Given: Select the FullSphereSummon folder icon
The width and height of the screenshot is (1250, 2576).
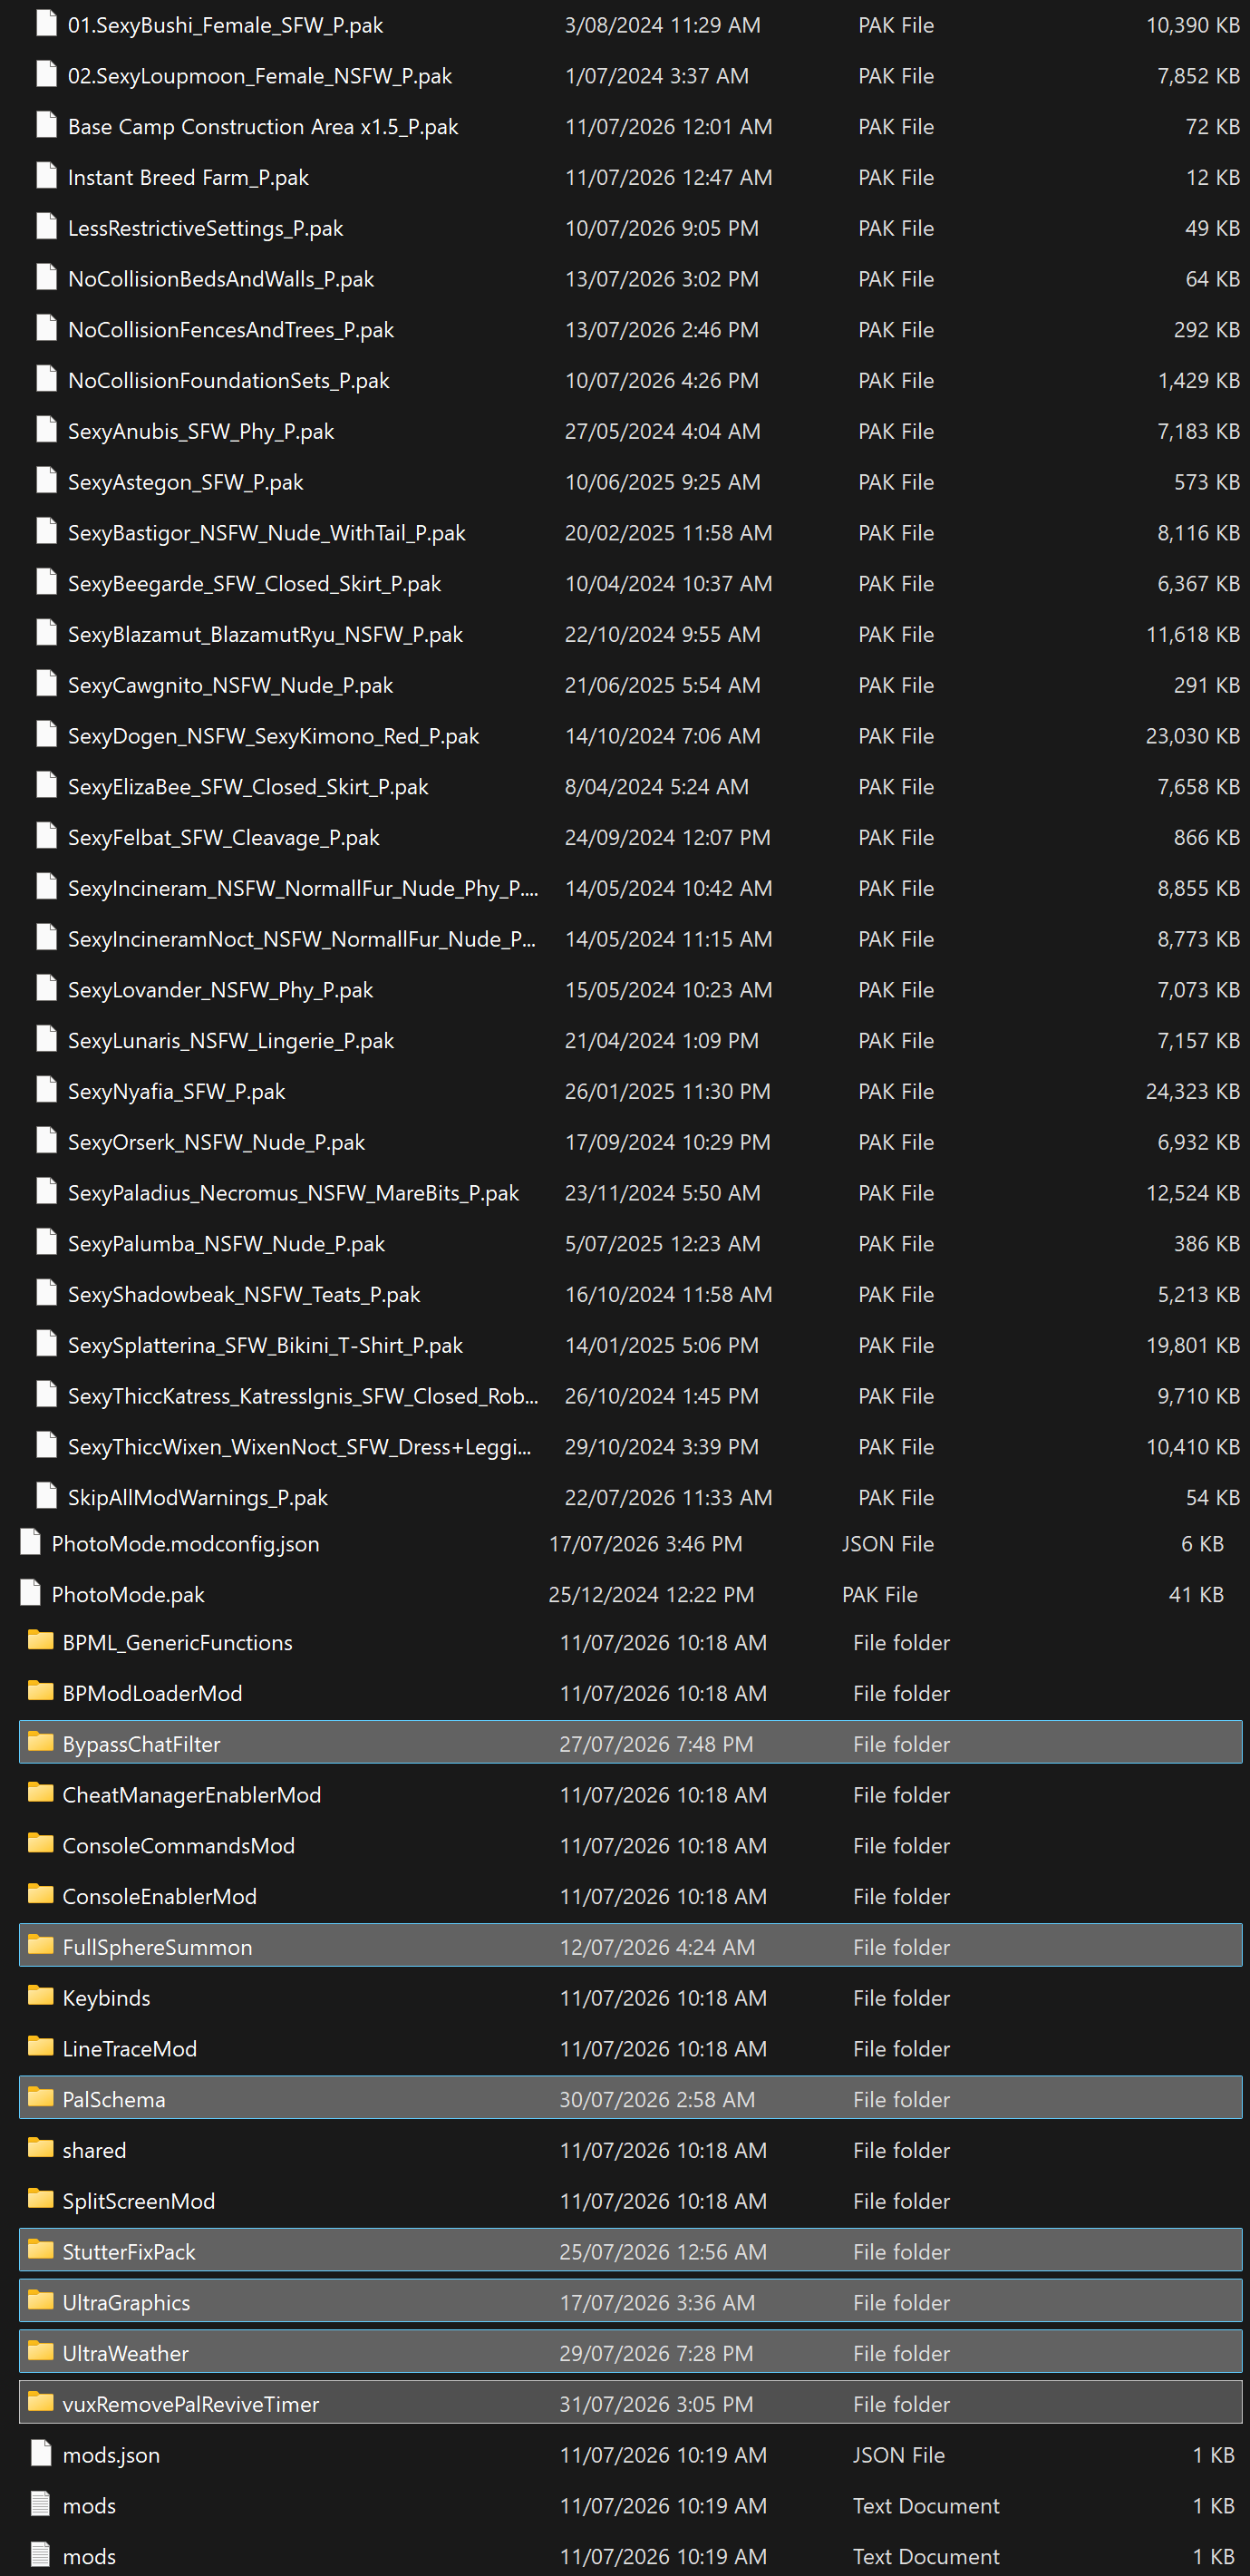Looking at the screenshot, I should [x=41, y=1946].
